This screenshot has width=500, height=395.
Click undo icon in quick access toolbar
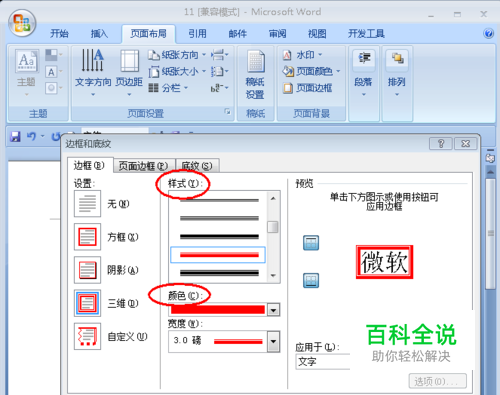(x=31, y=136)
